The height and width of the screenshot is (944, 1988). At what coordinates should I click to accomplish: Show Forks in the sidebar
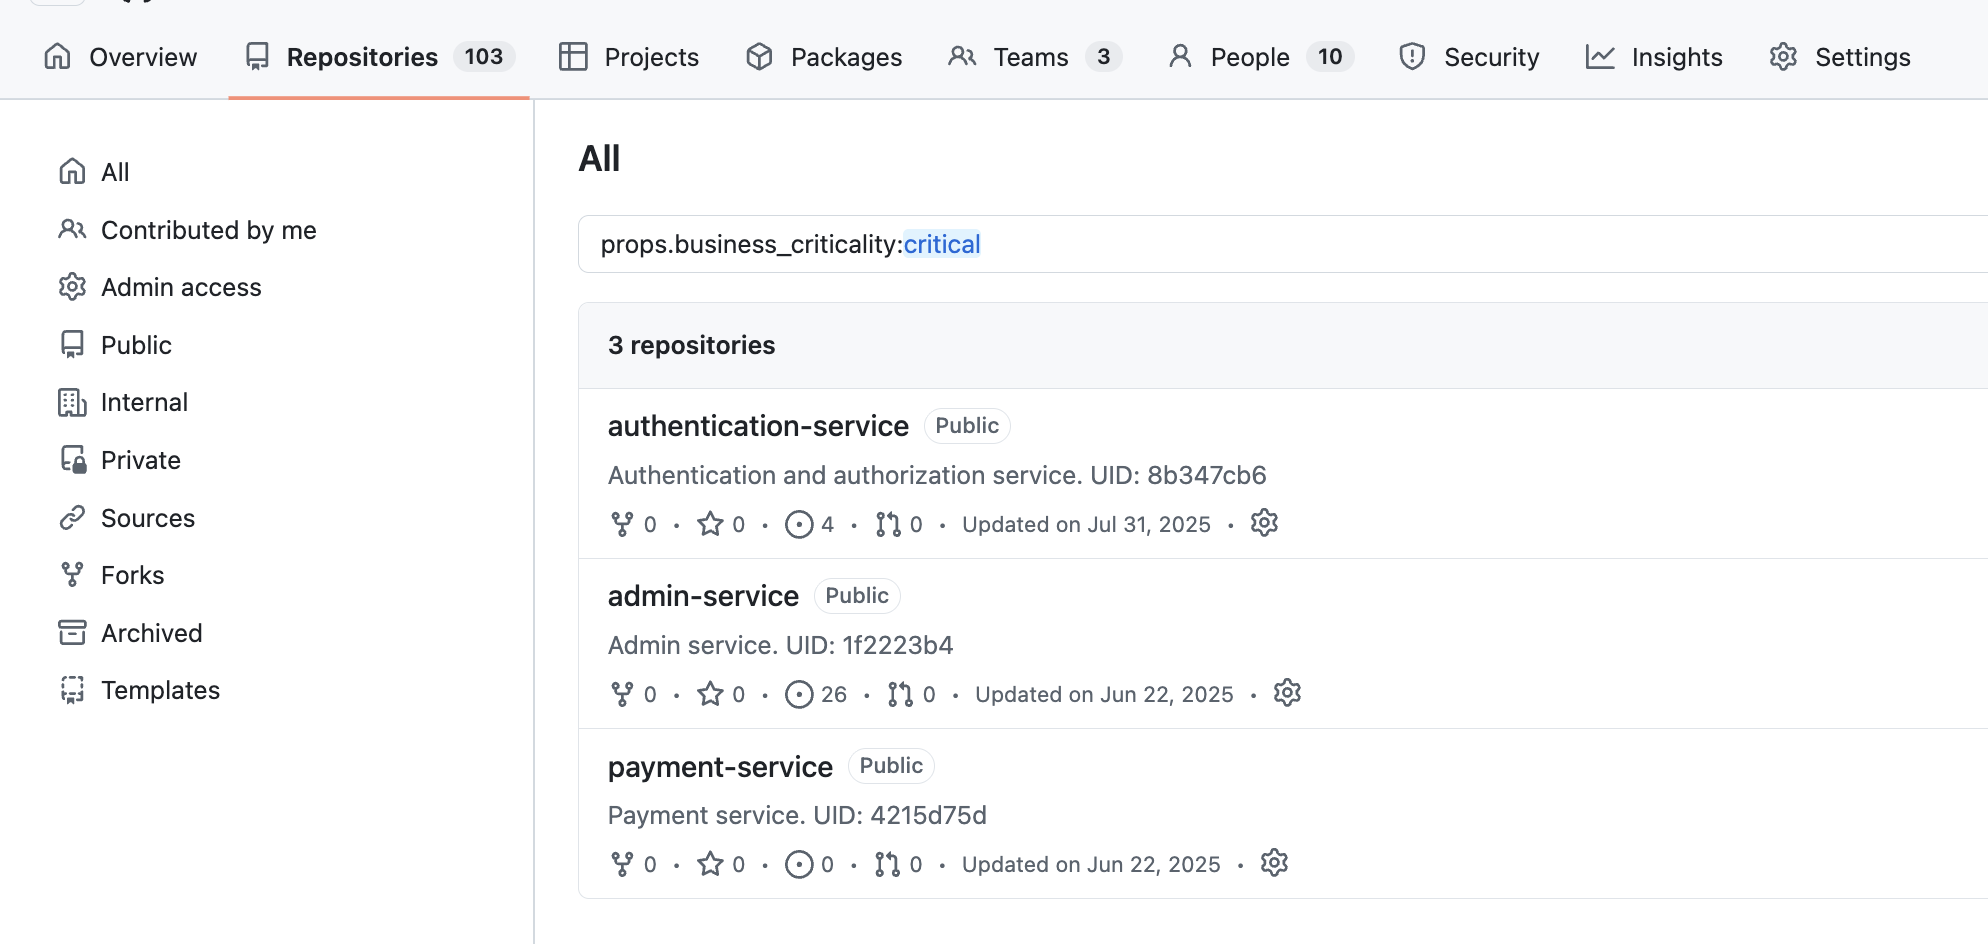coord(132,575)
